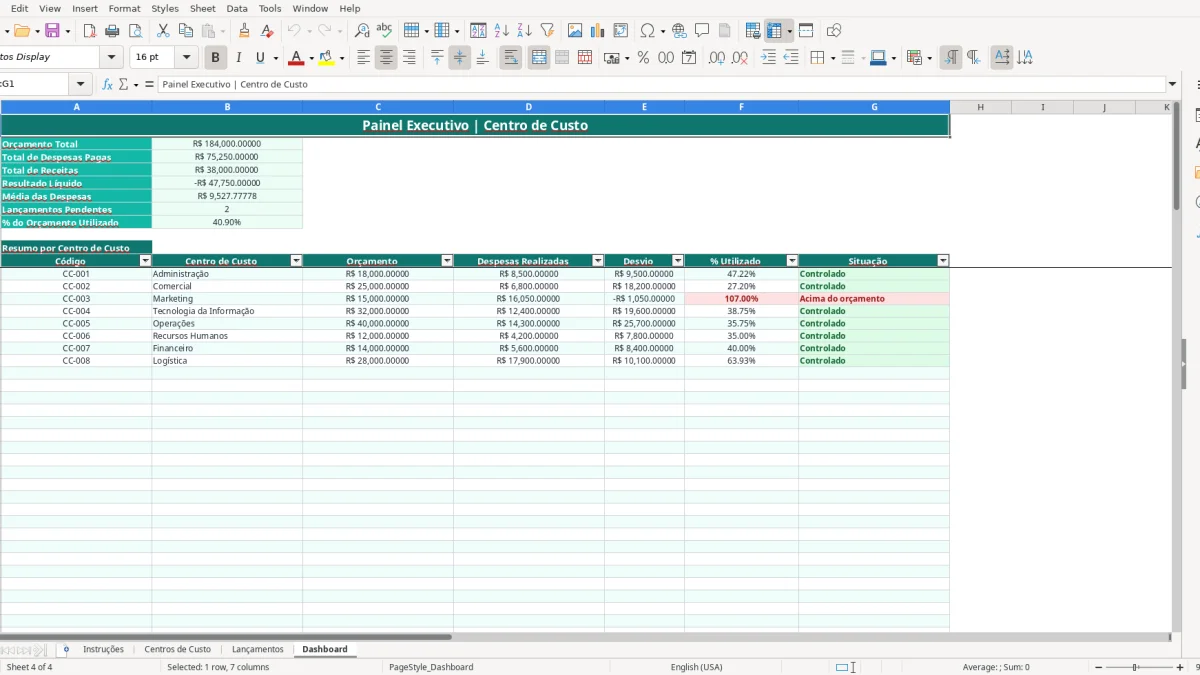Insert a comment

tap(702, 31)
